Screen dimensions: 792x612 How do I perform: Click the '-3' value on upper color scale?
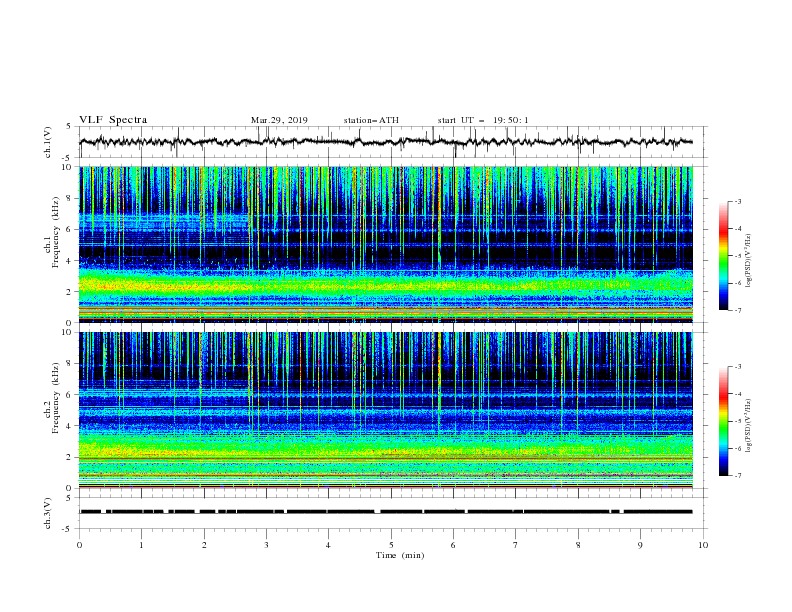(x=738, y=201)
